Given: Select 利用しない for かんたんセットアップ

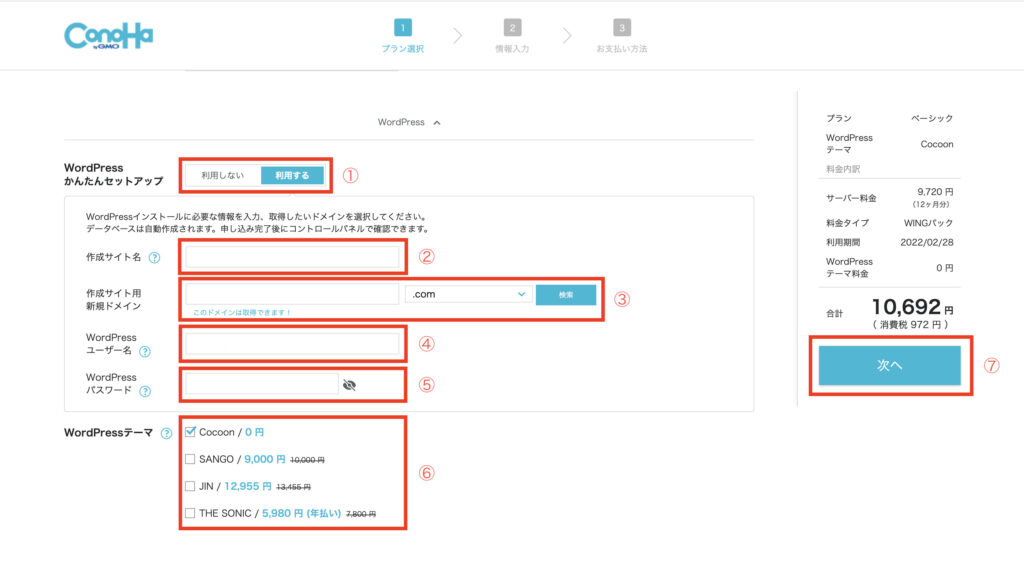Looking at the screenshot, I should click(x=223, y=175).
